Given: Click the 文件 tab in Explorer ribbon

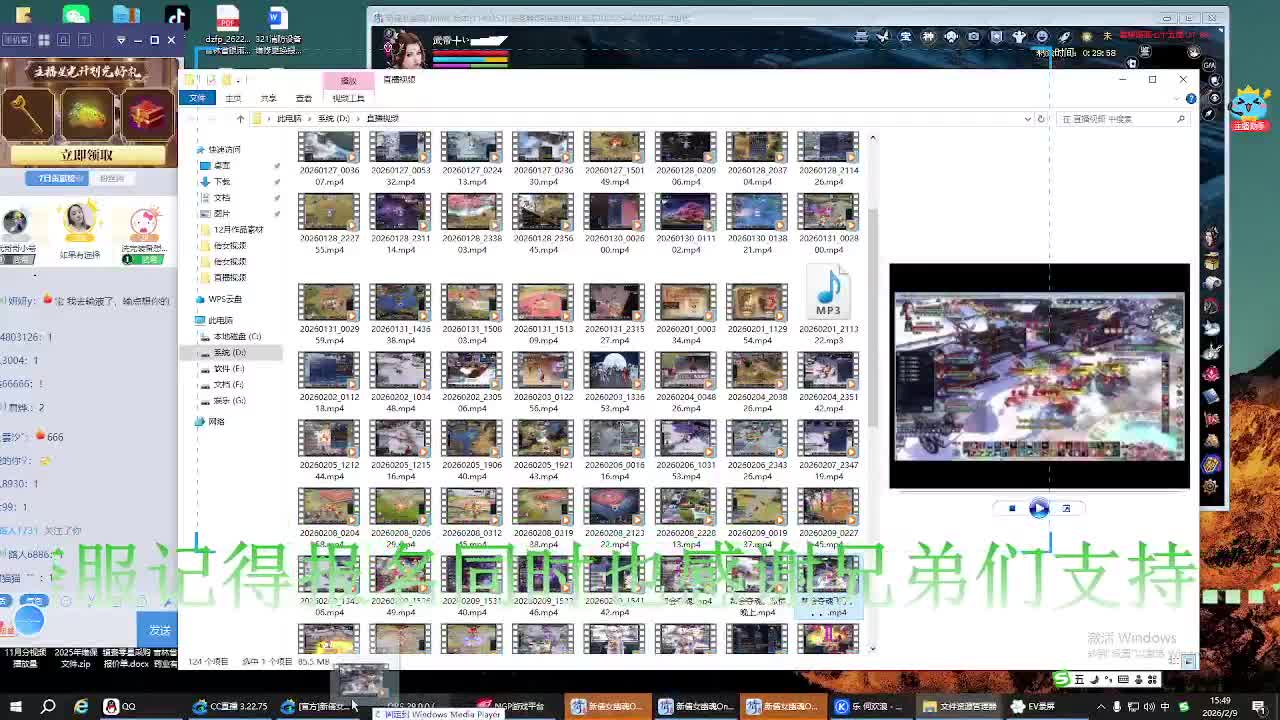Looking at the screenshot, I should tap(197, 98).
